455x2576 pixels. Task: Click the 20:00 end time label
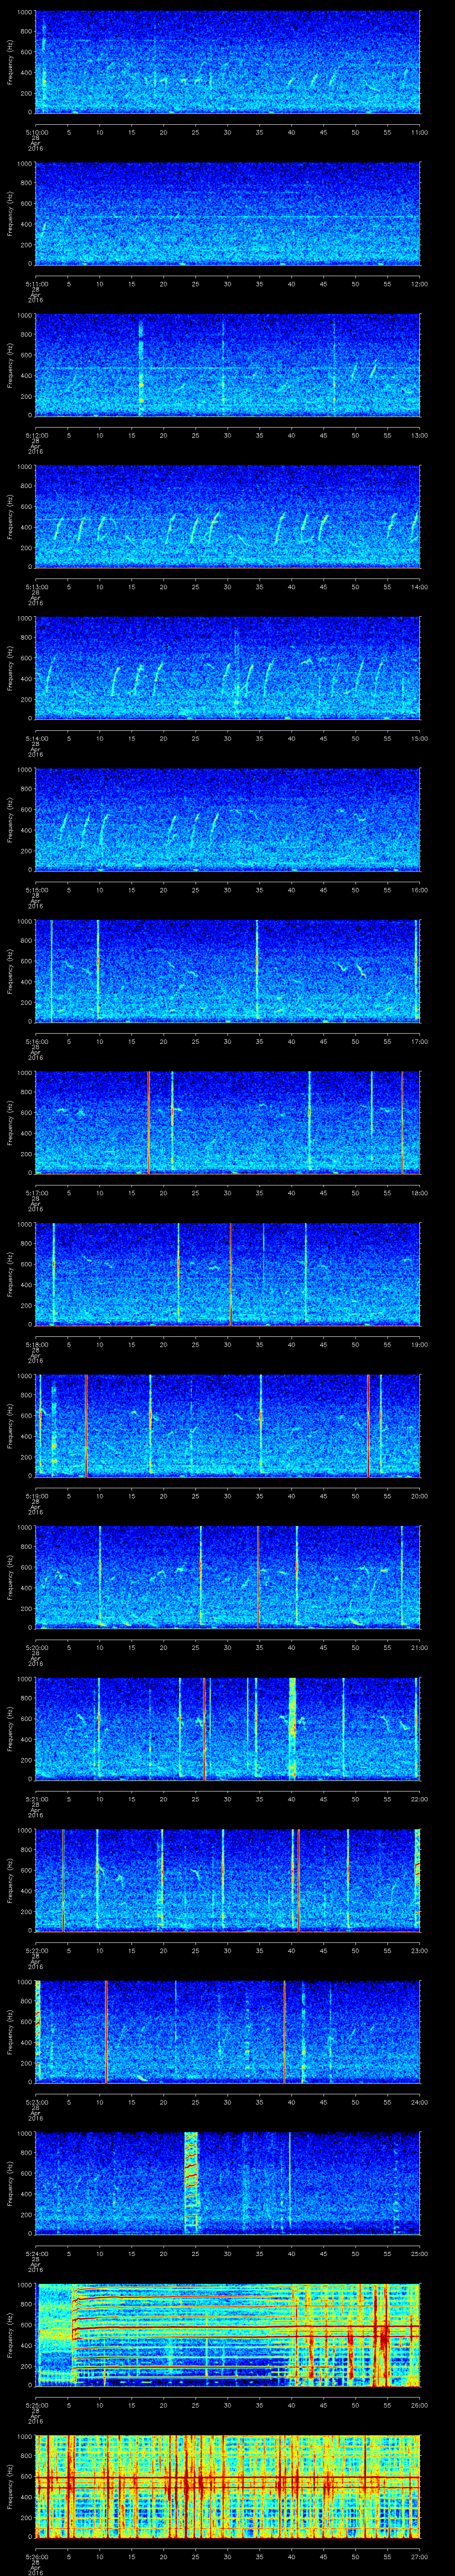pyautogui.click(x=419, y=1496)
